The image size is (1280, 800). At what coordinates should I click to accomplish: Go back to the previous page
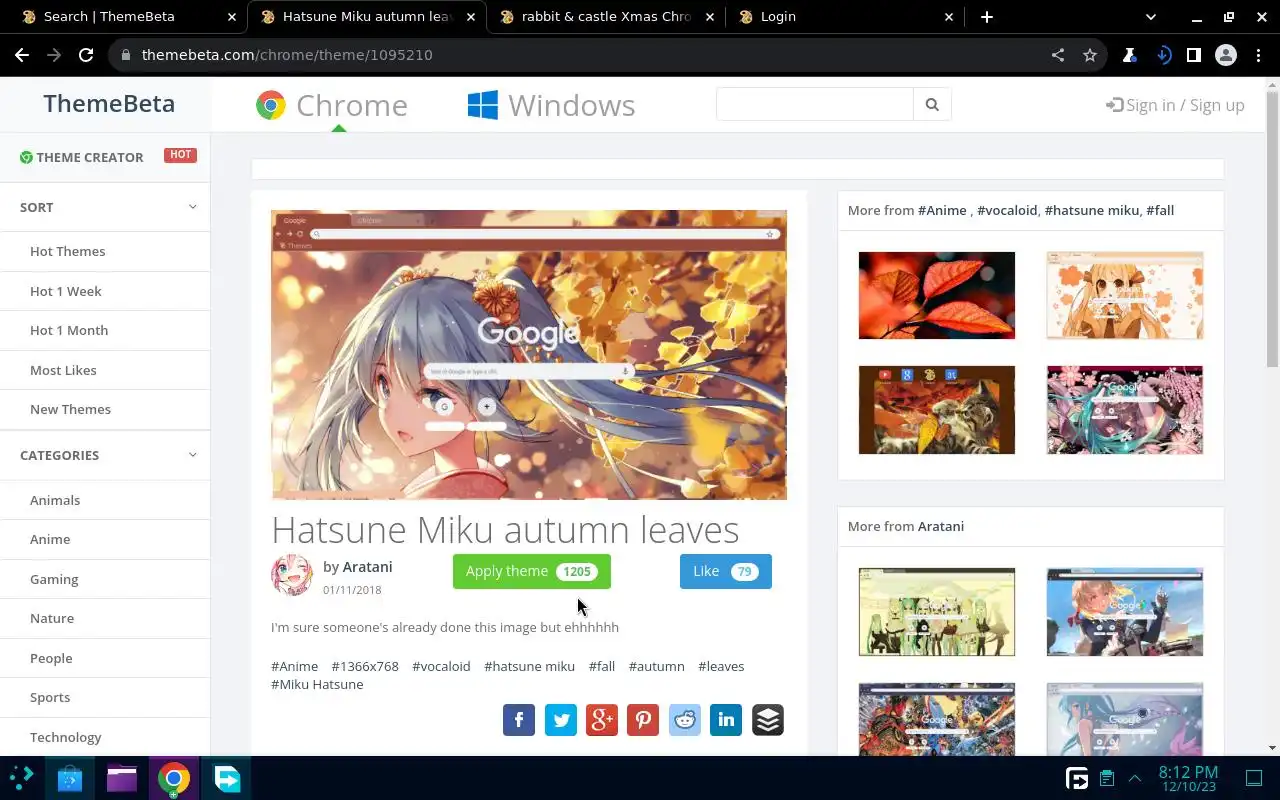[x=22, y=55]
